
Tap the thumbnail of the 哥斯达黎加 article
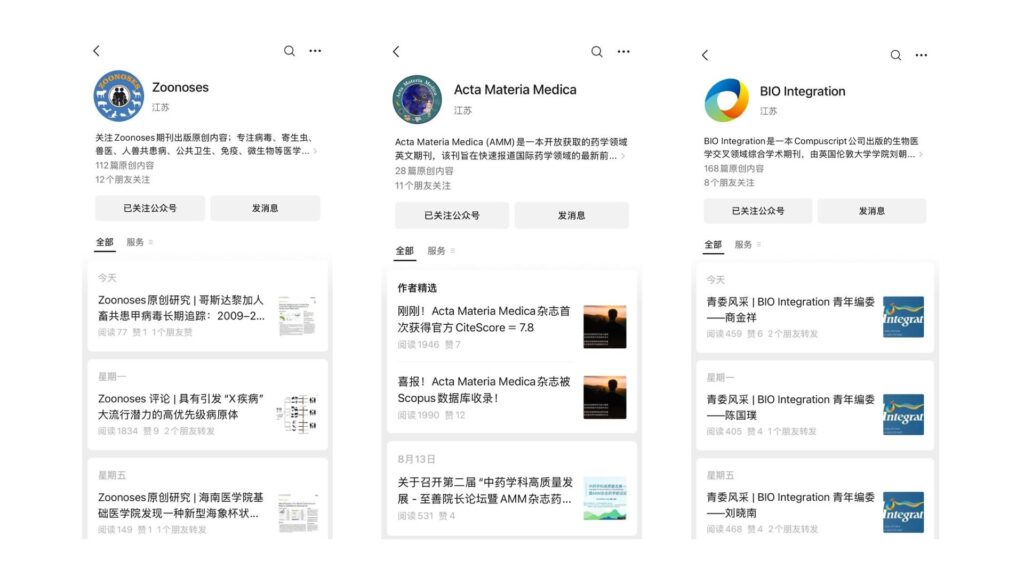pos(297,315)
